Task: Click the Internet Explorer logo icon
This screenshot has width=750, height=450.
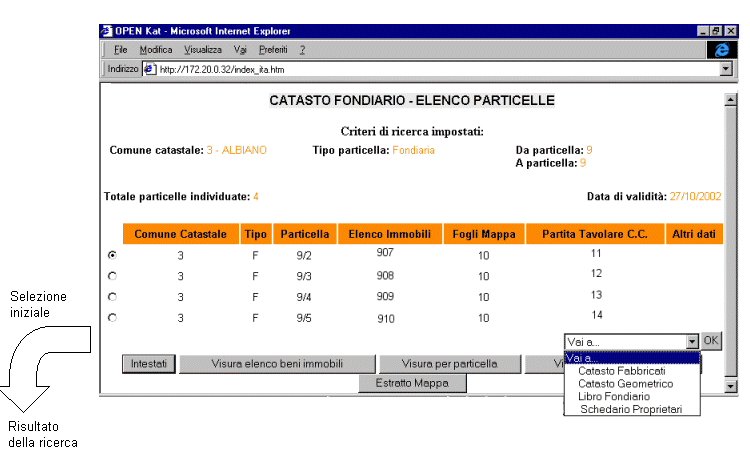Action: pos(722,49)
